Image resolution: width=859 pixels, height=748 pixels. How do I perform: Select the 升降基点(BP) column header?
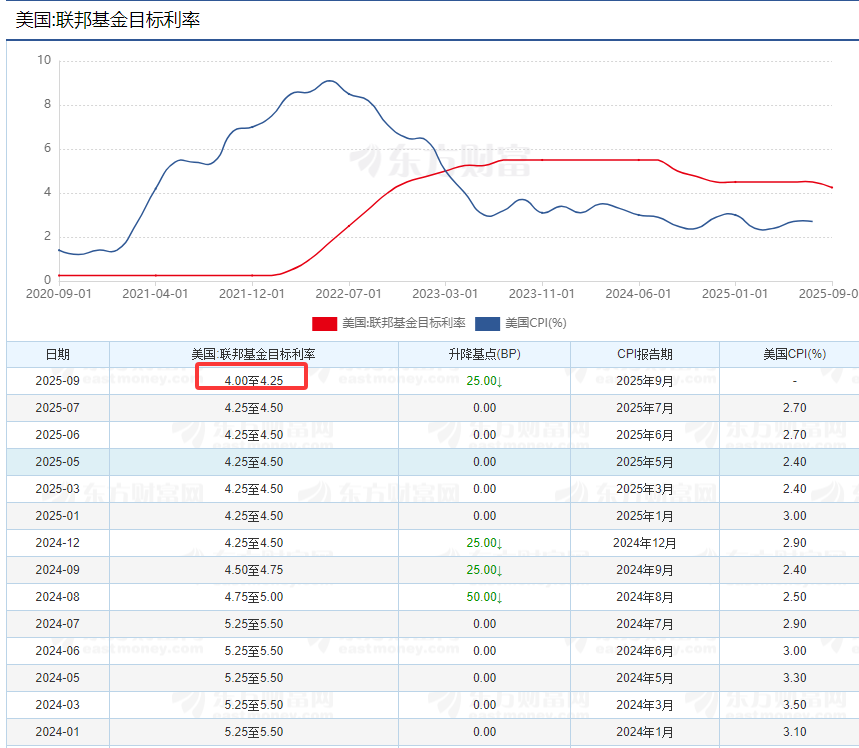pyautogui.click(x=484, y=354)
